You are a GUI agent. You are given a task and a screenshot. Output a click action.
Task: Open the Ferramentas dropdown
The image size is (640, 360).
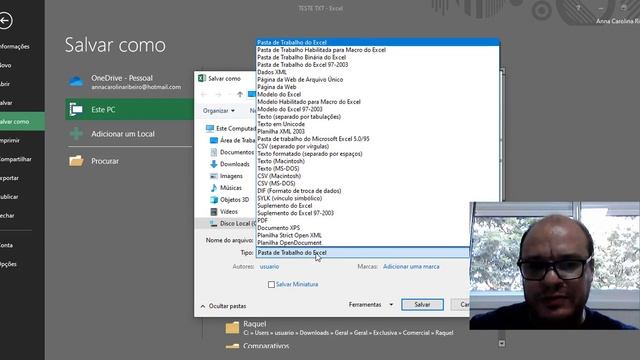click(371, 304)
